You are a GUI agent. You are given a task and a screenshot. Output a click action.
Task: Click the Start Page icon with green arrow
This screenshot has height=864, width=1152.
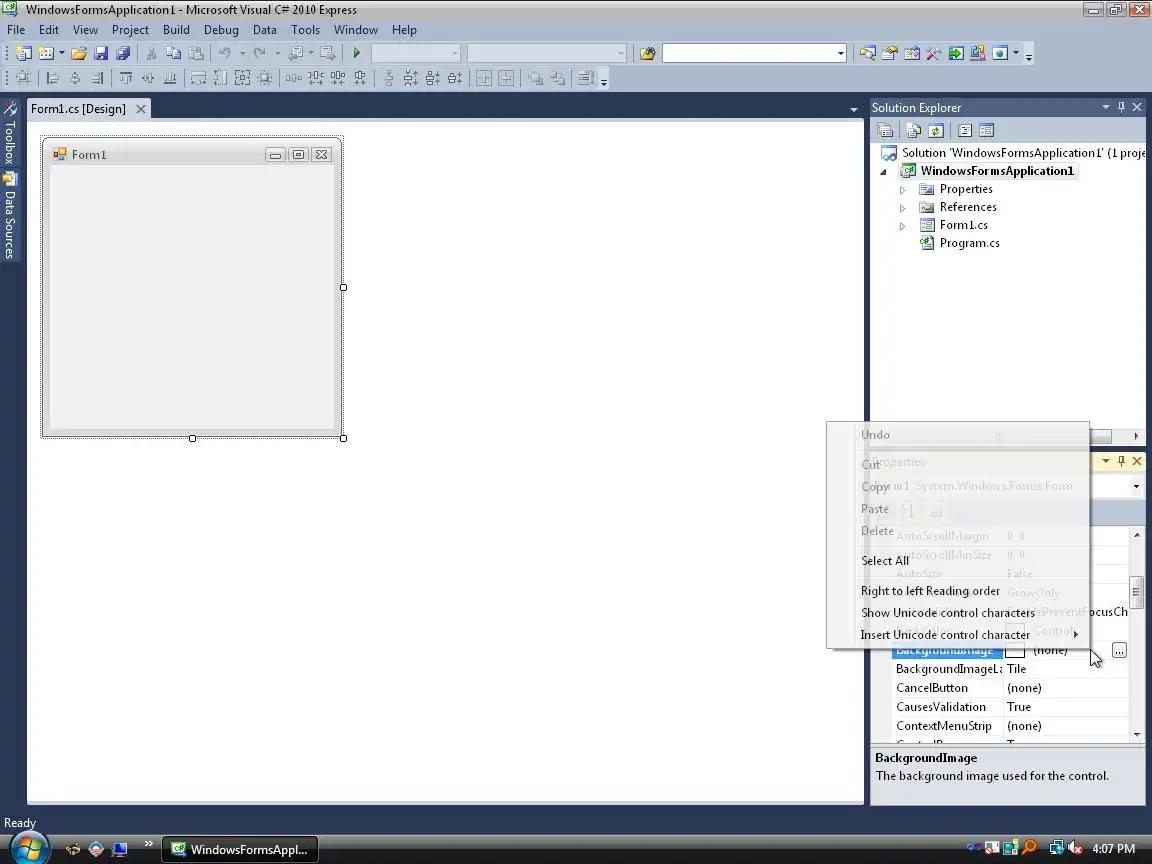(x=956, y=53)
